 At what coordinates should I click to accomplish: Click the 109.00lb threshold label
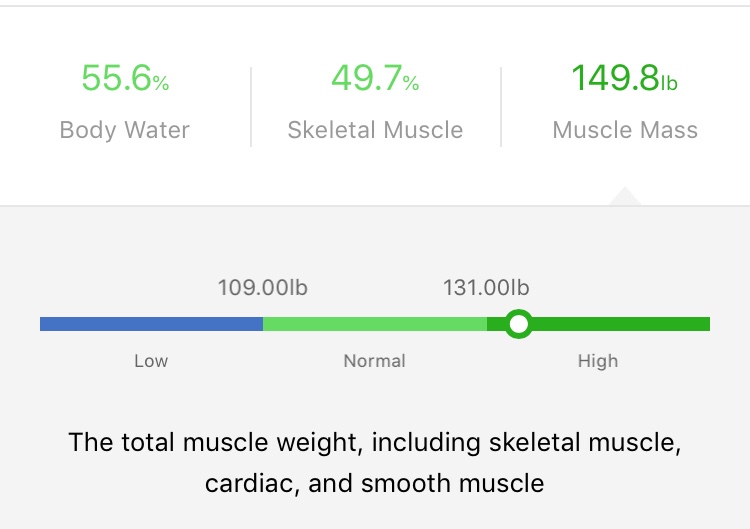tap(263, 288)
